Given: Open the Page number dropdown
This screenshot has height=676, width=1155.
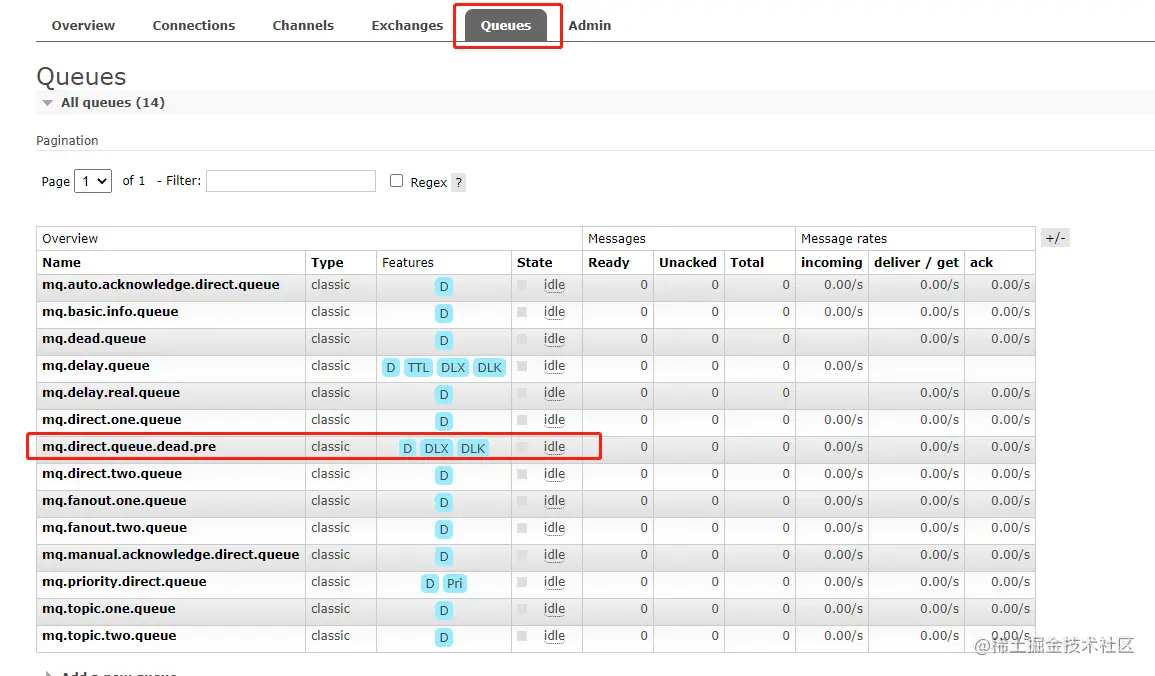Looking at the screenshot, I should (93, 181).
